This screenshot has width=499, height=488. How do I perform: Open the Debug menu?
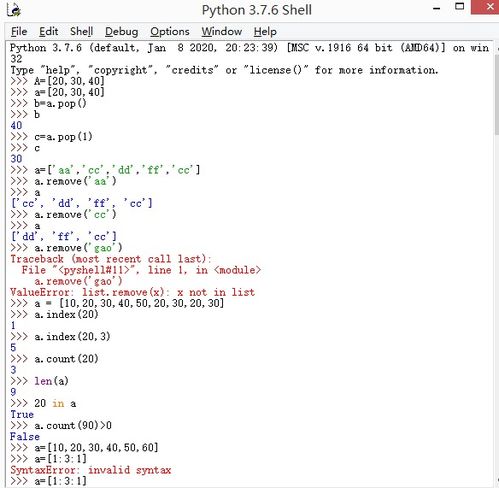(121, 32)
